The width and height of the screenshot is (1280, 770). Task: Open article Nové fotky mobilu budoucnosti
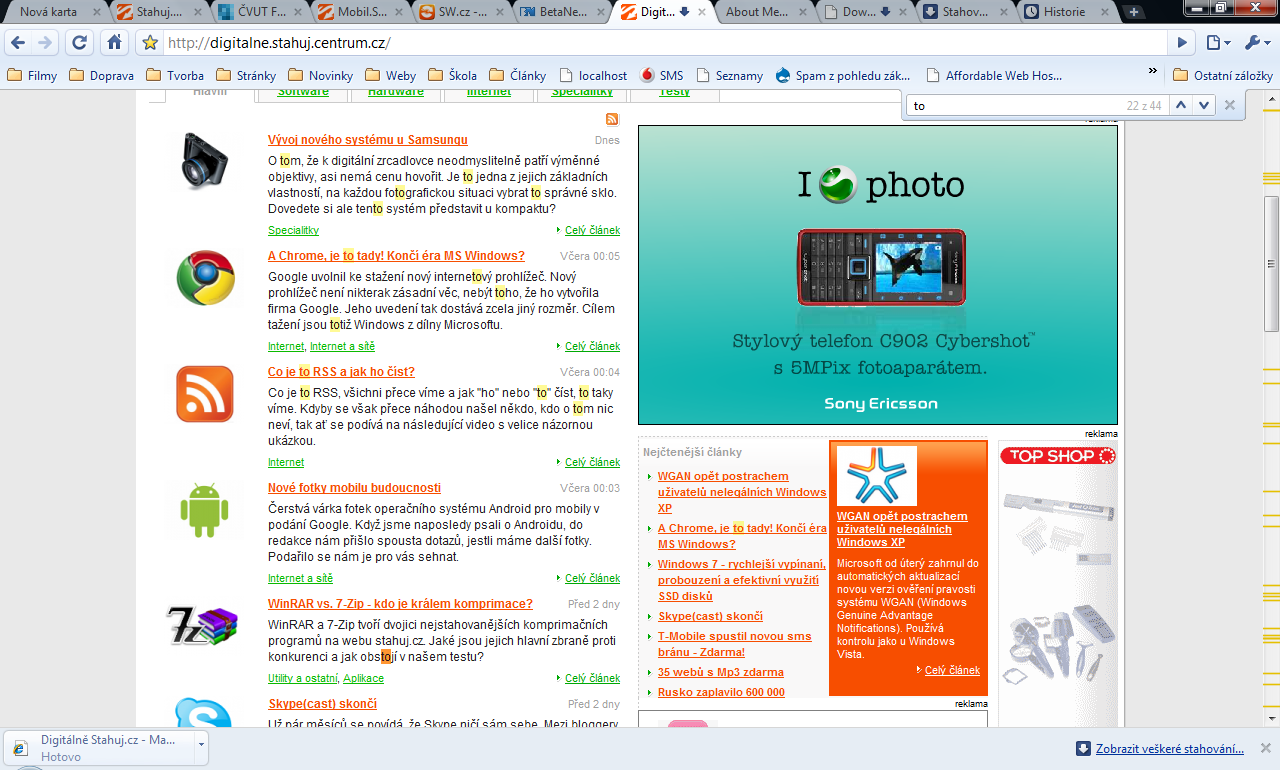click(x=354, y=488)
